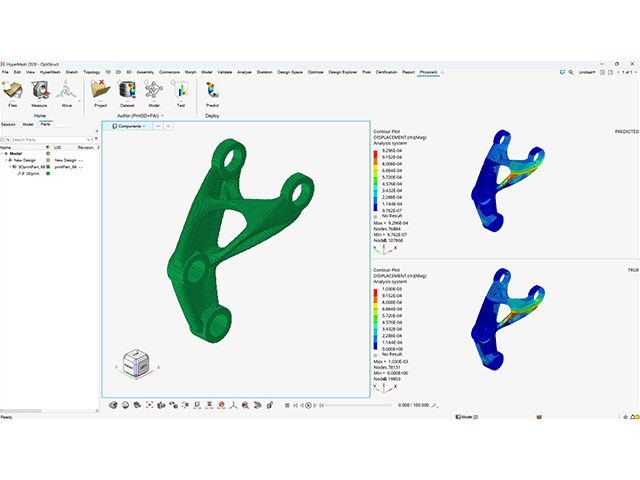Click the animation timeline slider

click(x=358, y=405)
